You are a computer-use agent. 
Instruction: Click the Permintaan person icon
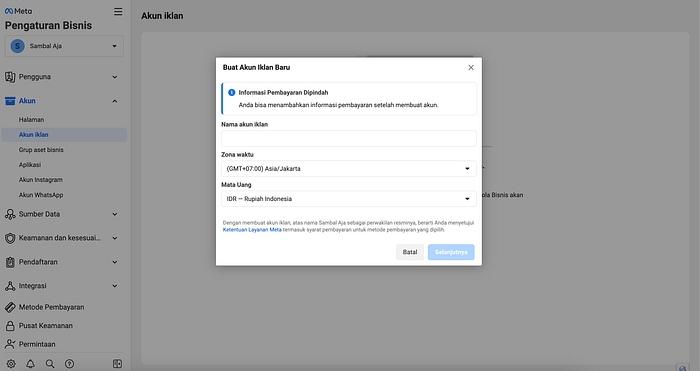pyautogui.click(x=10, y=344)
